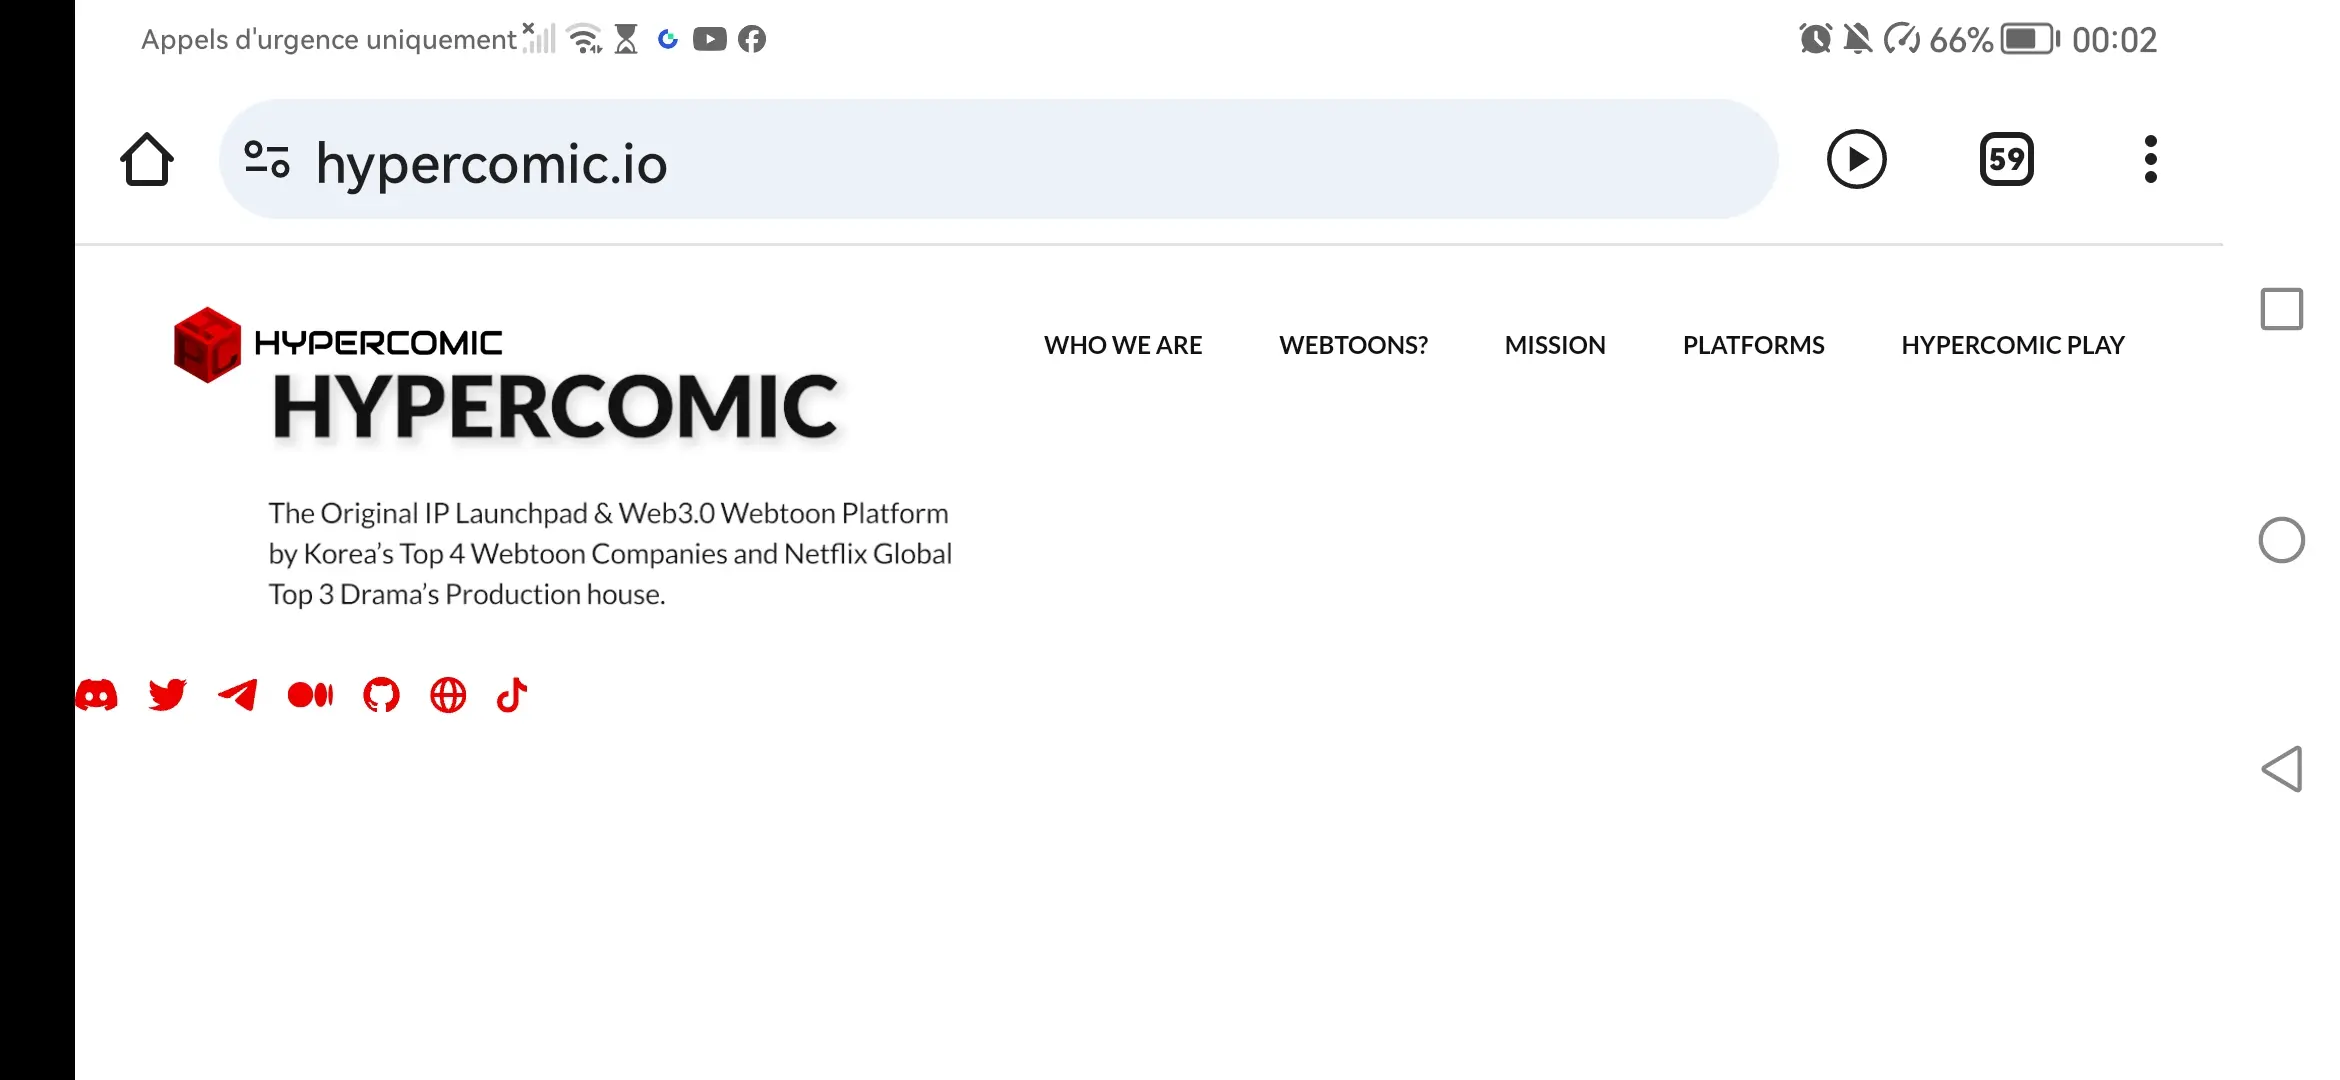Viewport: 2340px width, 1080px height.
Task: Navigate to PLATFORMS section
Action: pyautogui.click(x=1753, y=345)
